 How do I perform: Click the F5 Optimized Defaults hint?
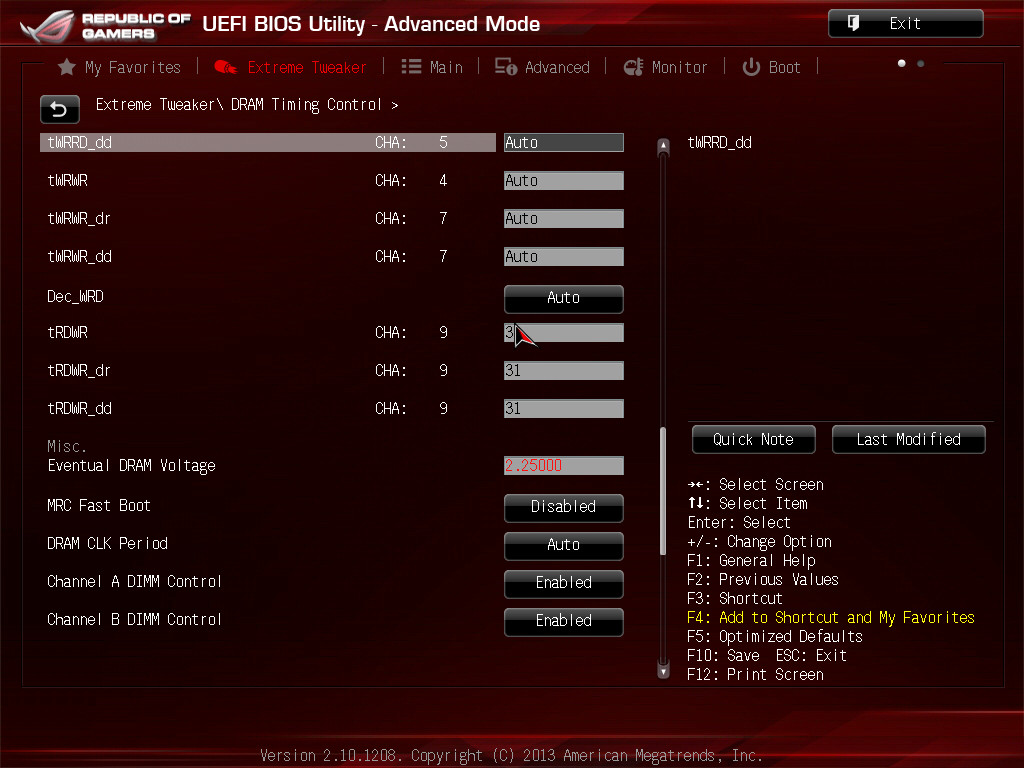775,636
